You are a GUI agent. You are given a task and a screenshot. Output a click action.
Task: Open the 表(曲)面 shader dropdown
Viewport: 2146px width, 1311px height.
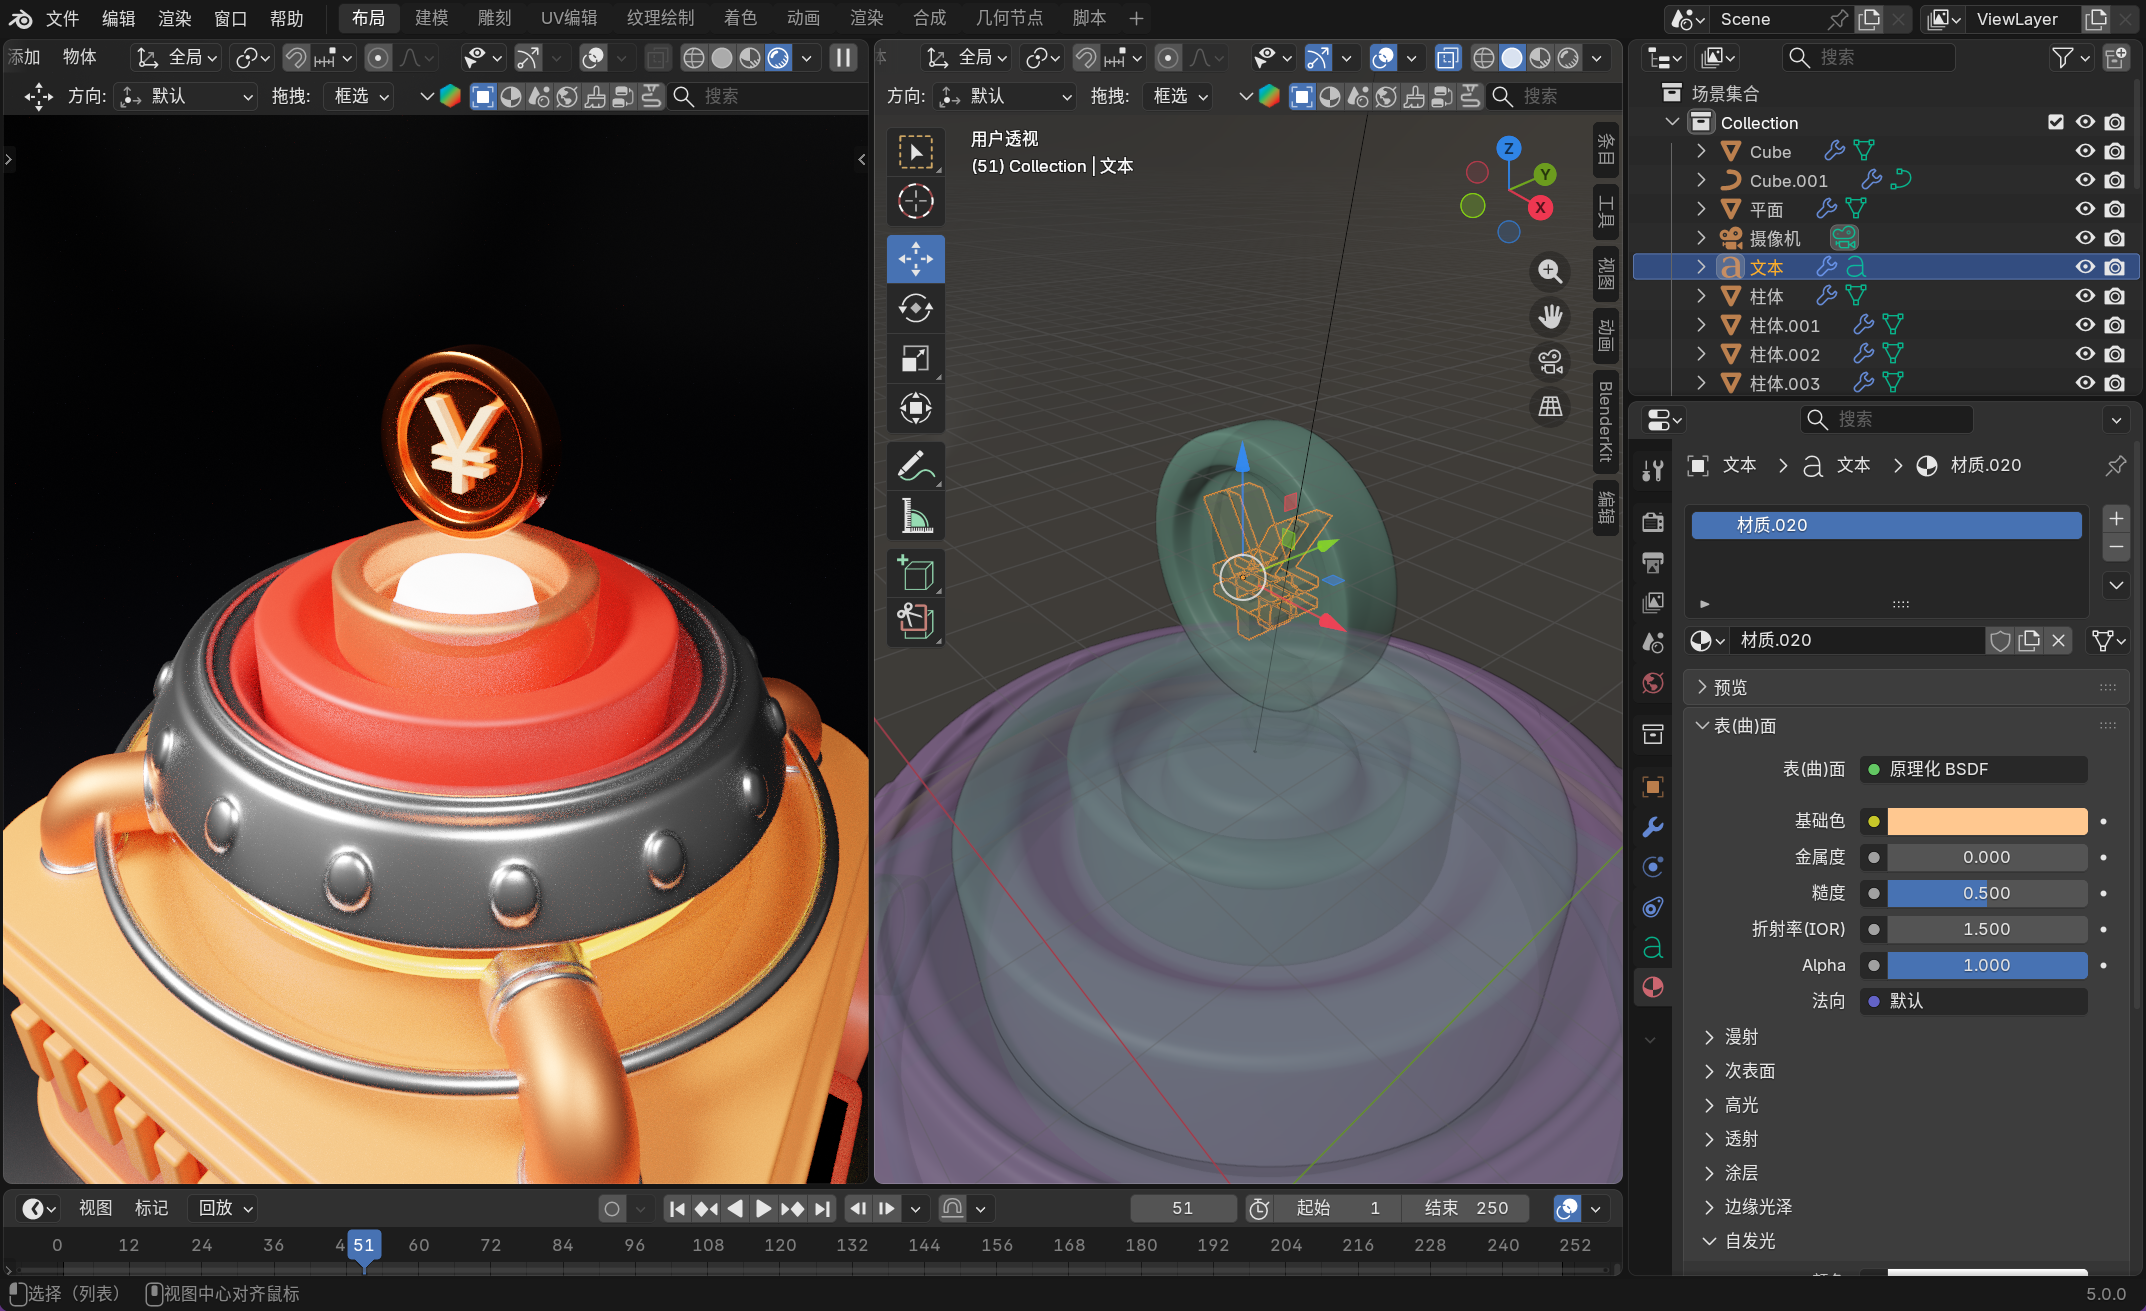click(1973, 769)
